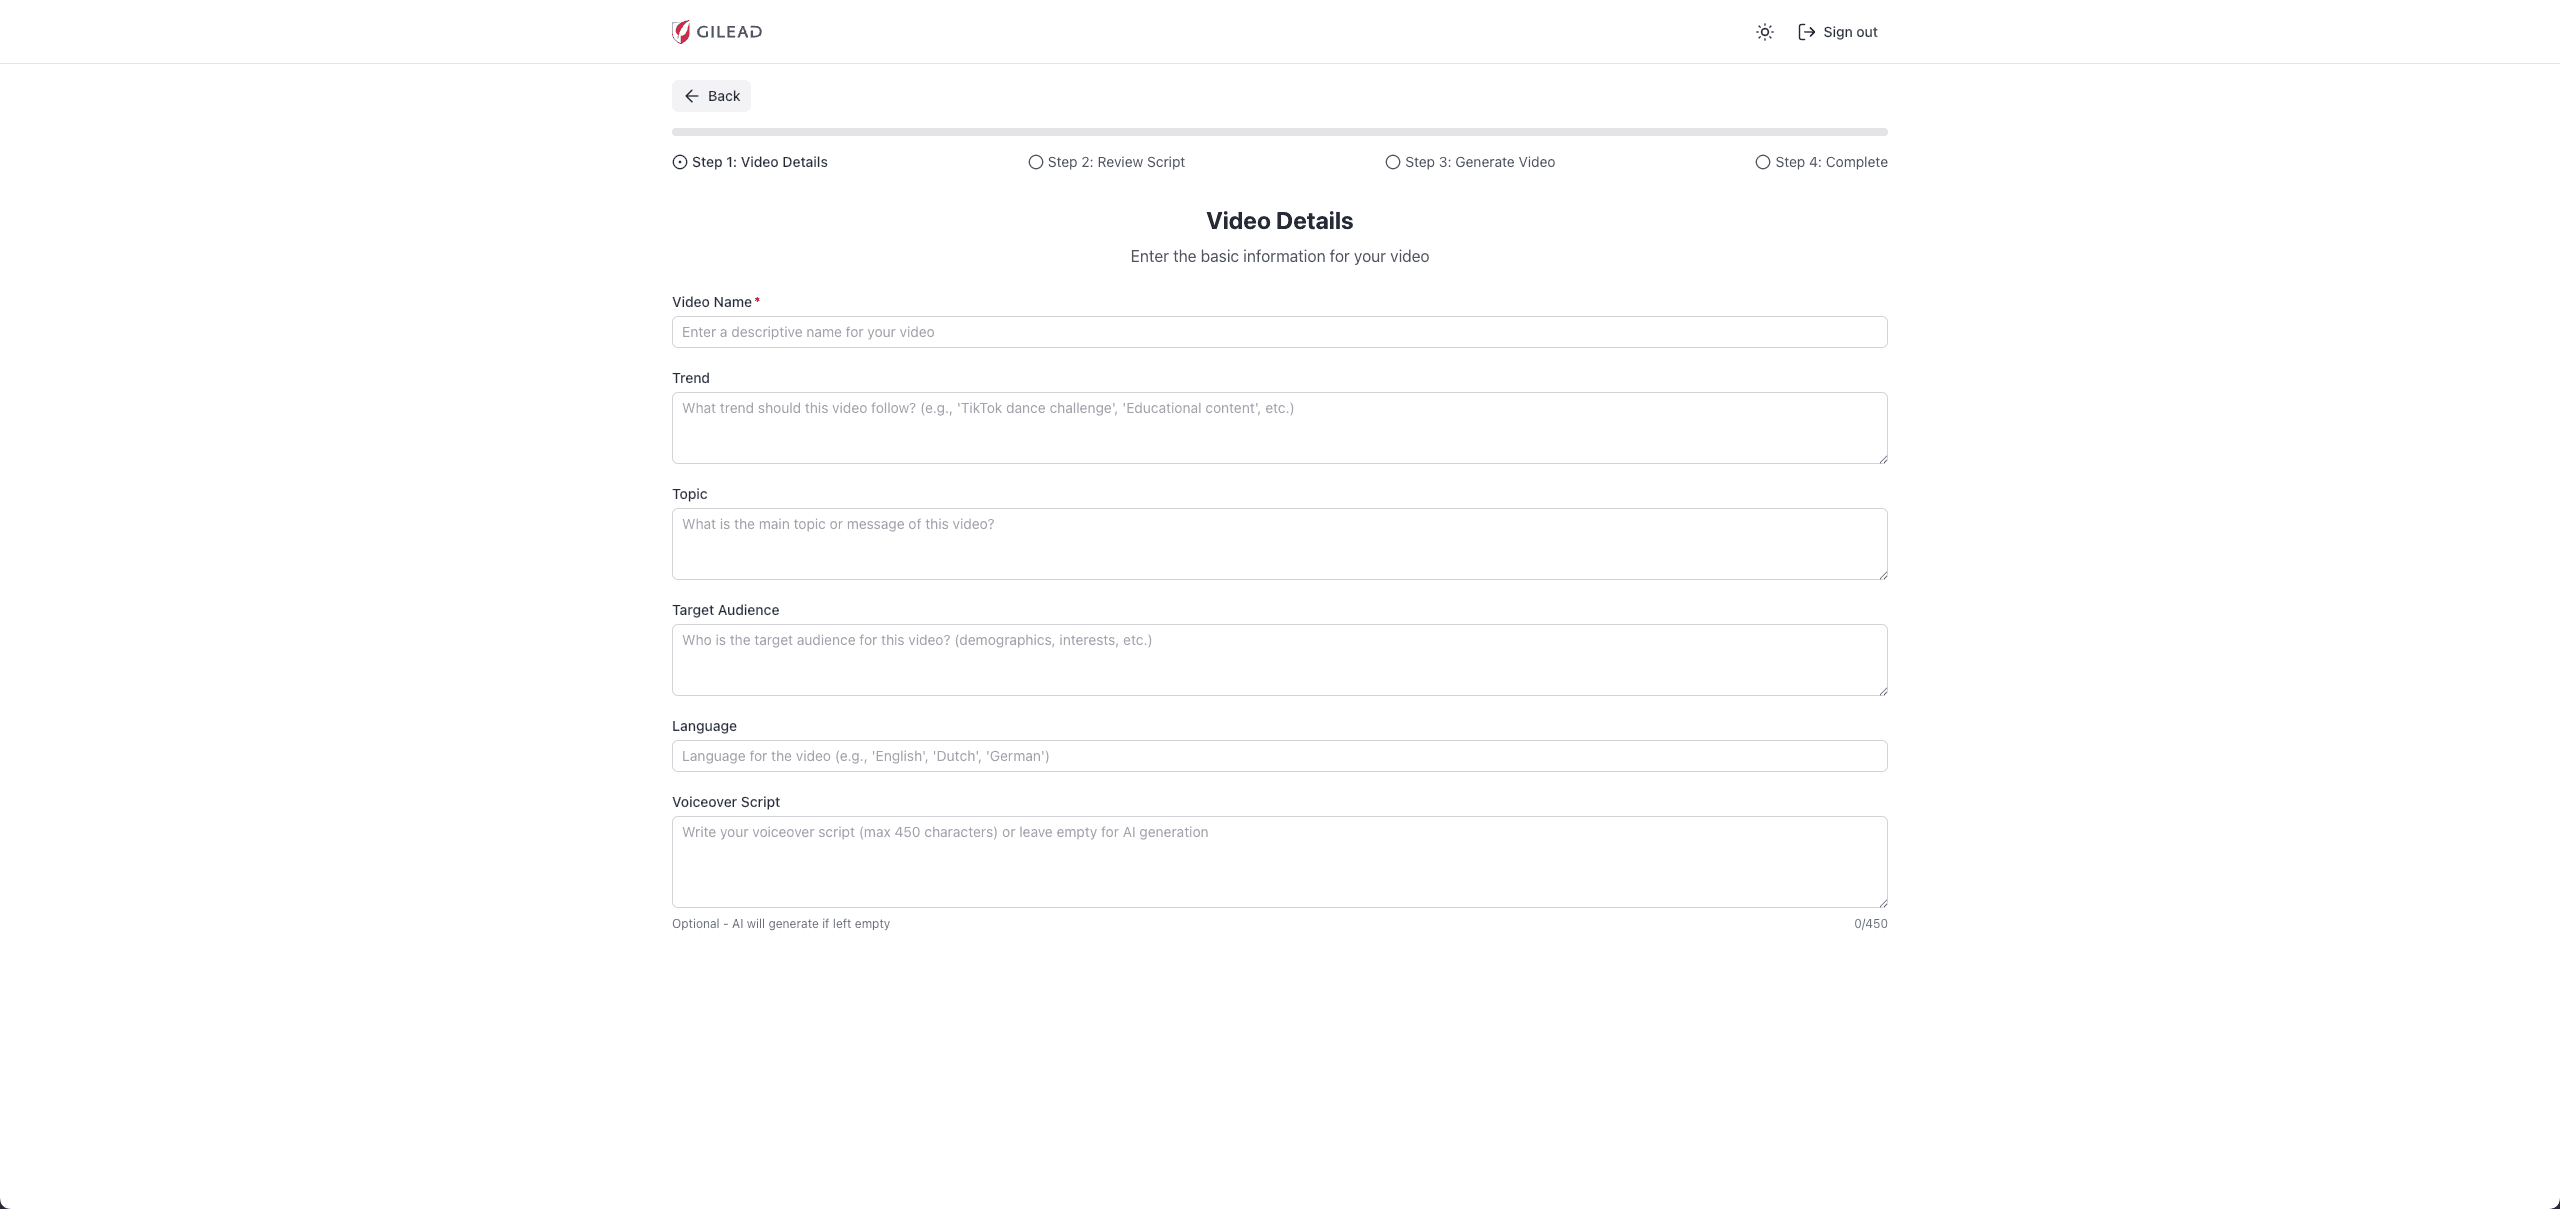Click the Trend description box
This screenshot has height=1209, width=2560.
[1278, 428]
